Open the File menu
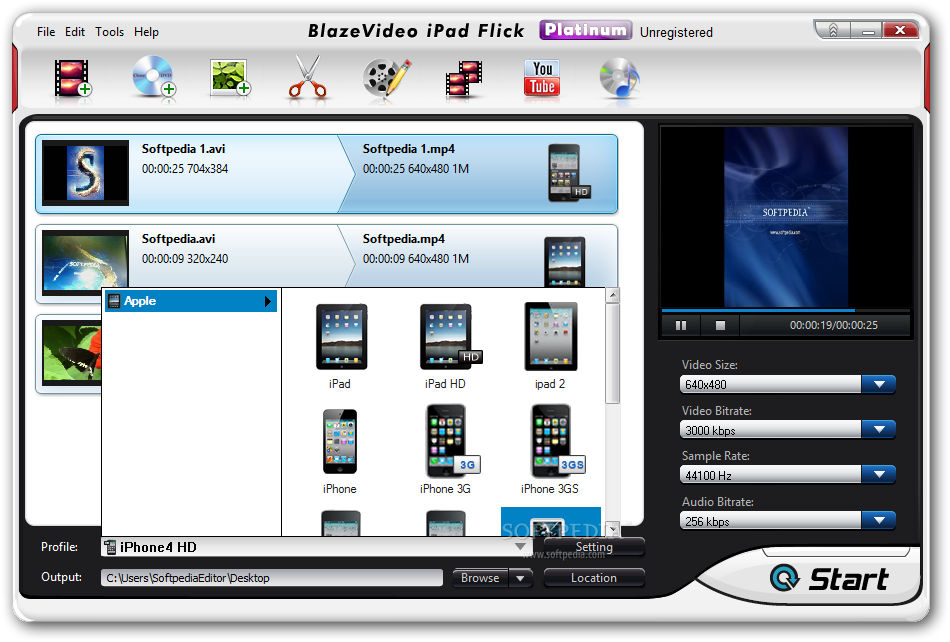This screenshot has height=642, width=950. [46, 31]
